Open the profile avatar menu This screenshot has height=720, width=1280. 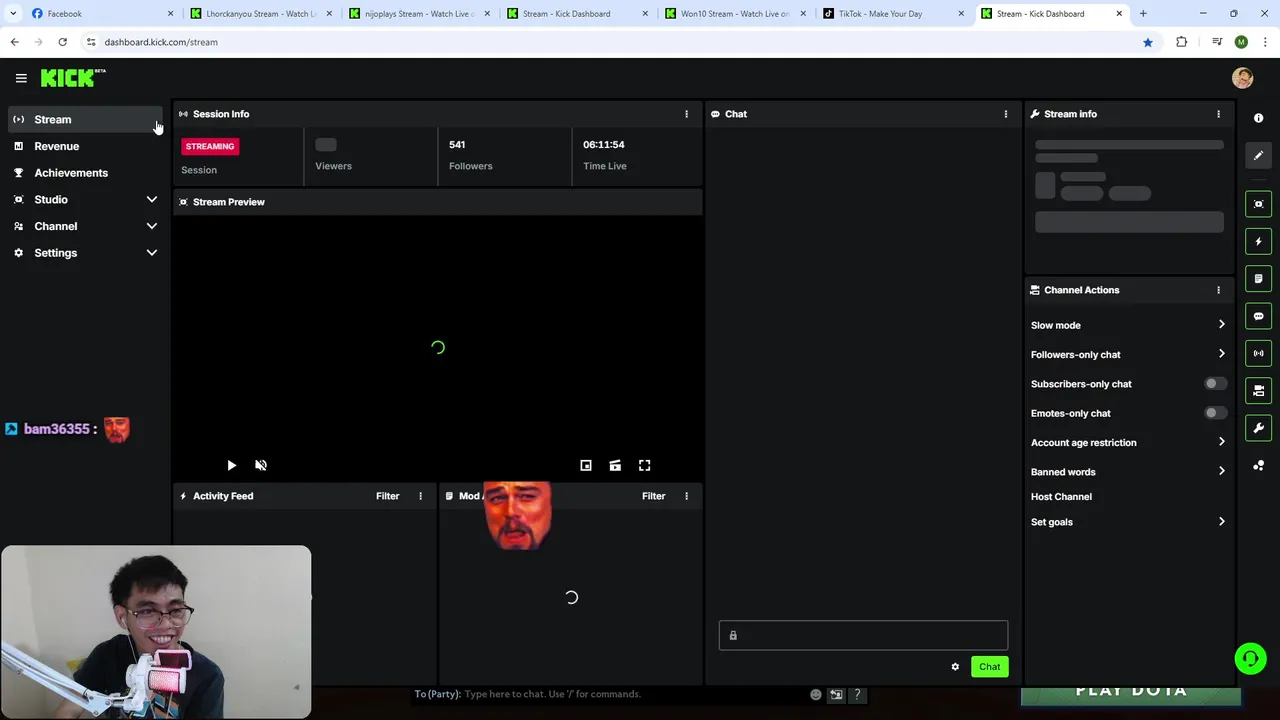pyautogui.click(x=1243, y=78)
